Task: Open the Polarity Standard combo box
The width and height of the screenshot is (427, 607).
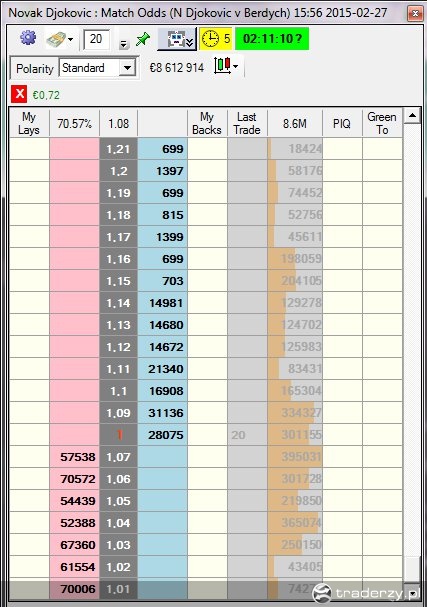Action: pos(98,68)
